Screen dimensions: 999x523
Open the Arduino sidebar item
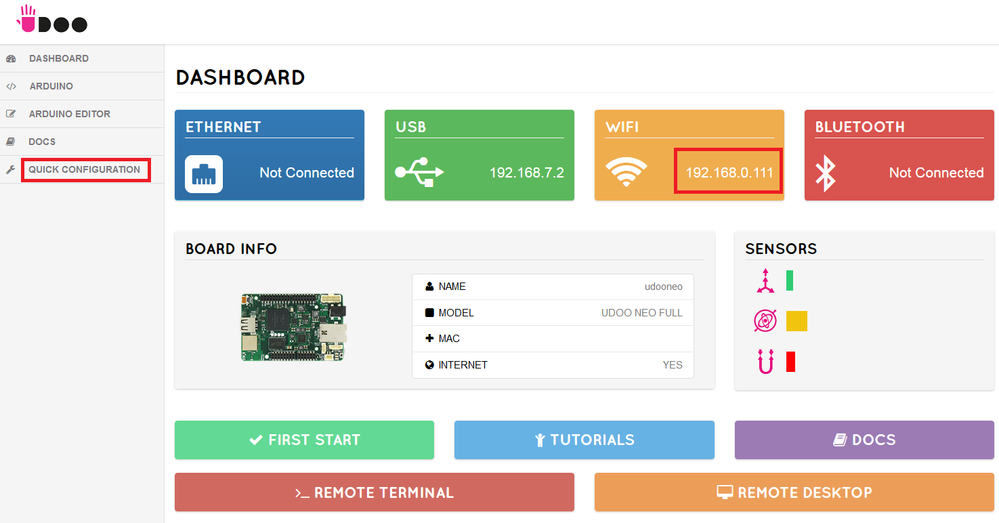pyautogui.click(x=51, y=86)
